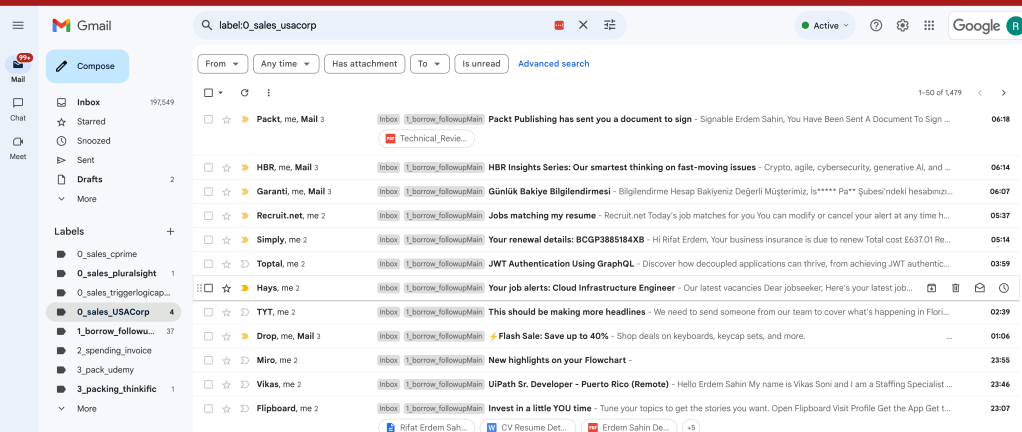
Task: Open the CV Resume Det... attachment chip
Action: 528,428
